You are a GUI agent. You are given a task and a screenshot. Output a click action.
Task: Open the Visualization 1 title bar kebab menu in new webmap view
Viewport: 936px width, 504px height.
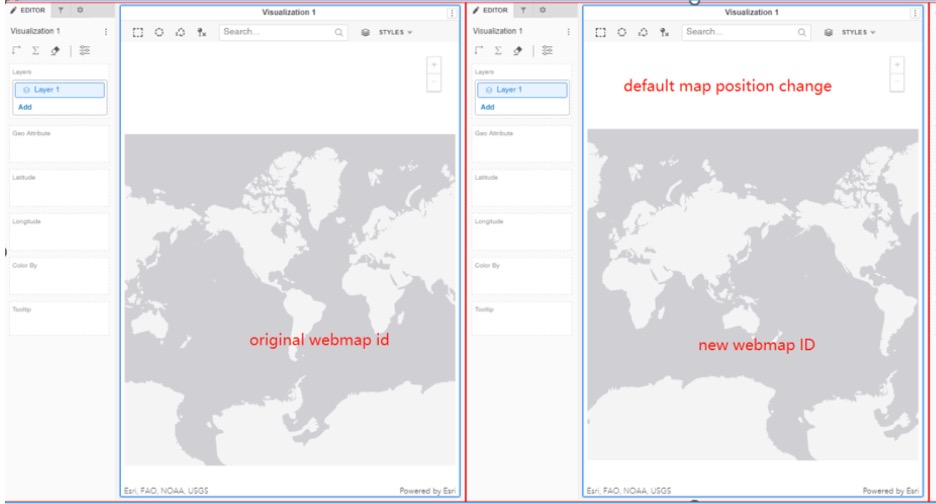[x=914, y=13]
